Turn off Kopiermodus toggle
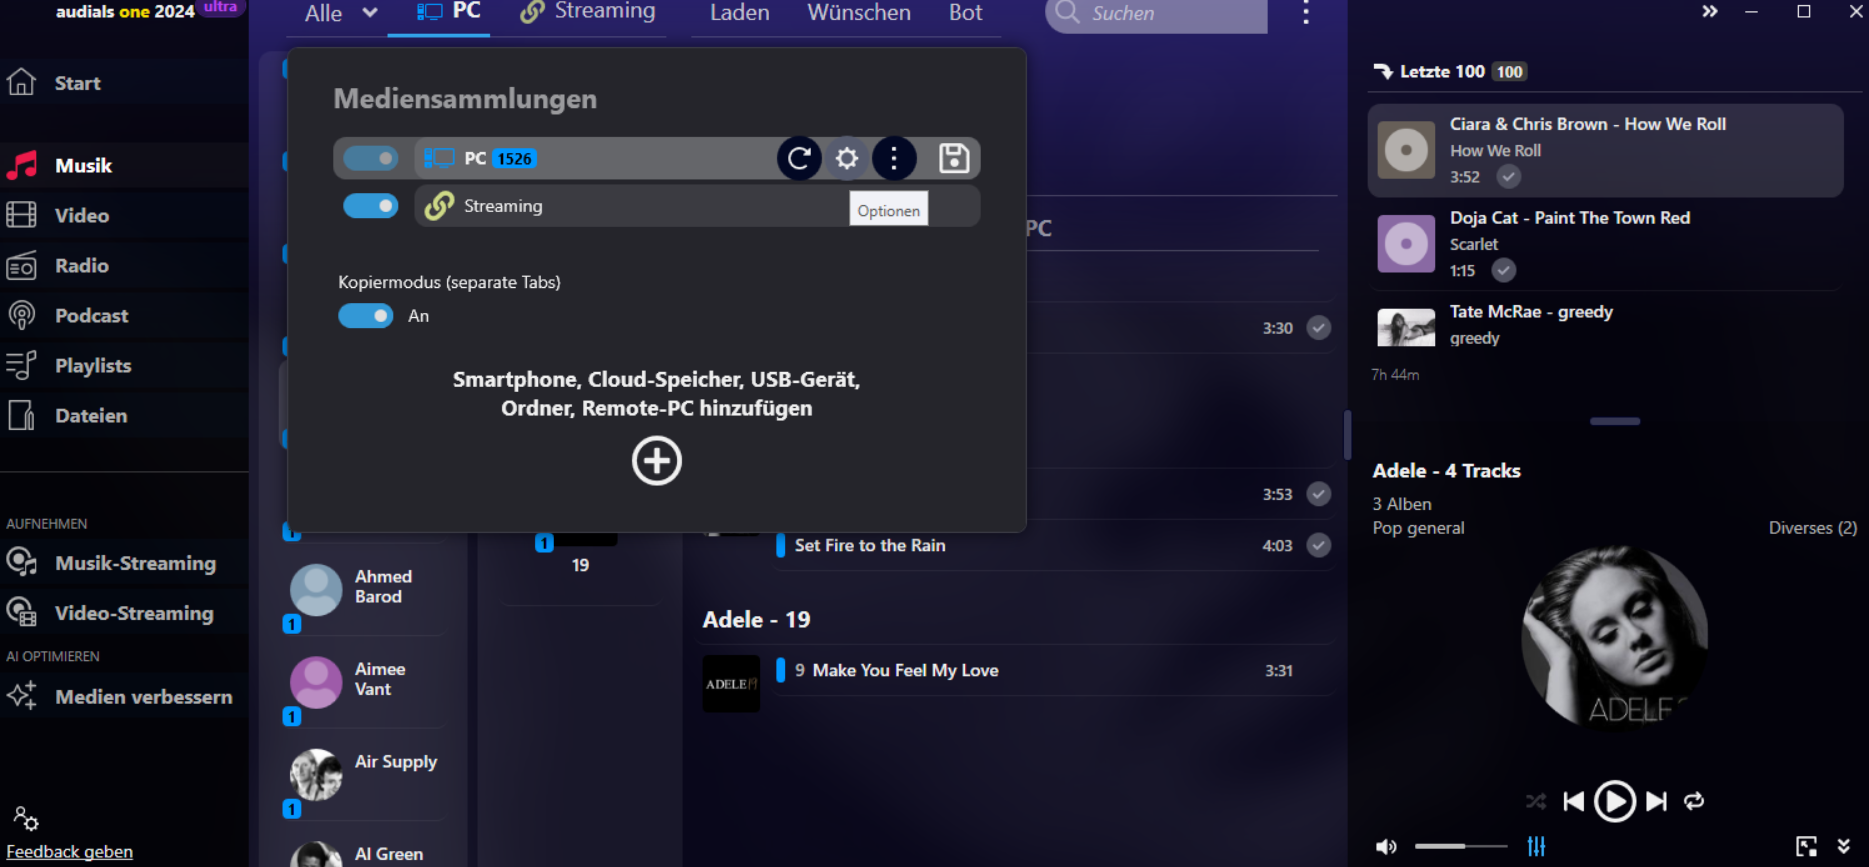Screen dimensions: 1869x867 pyautogui.click(x=366, y=316)
